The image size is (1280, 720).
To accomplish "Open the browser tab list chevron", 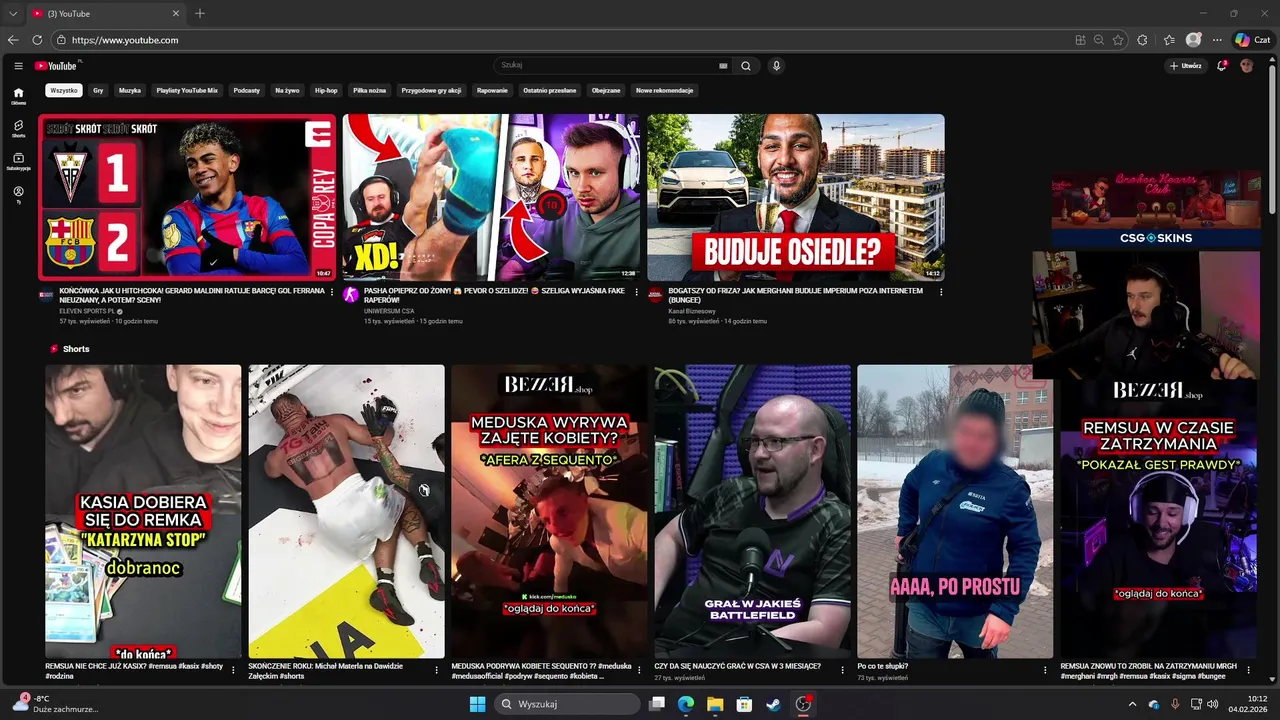I will 13,14.
